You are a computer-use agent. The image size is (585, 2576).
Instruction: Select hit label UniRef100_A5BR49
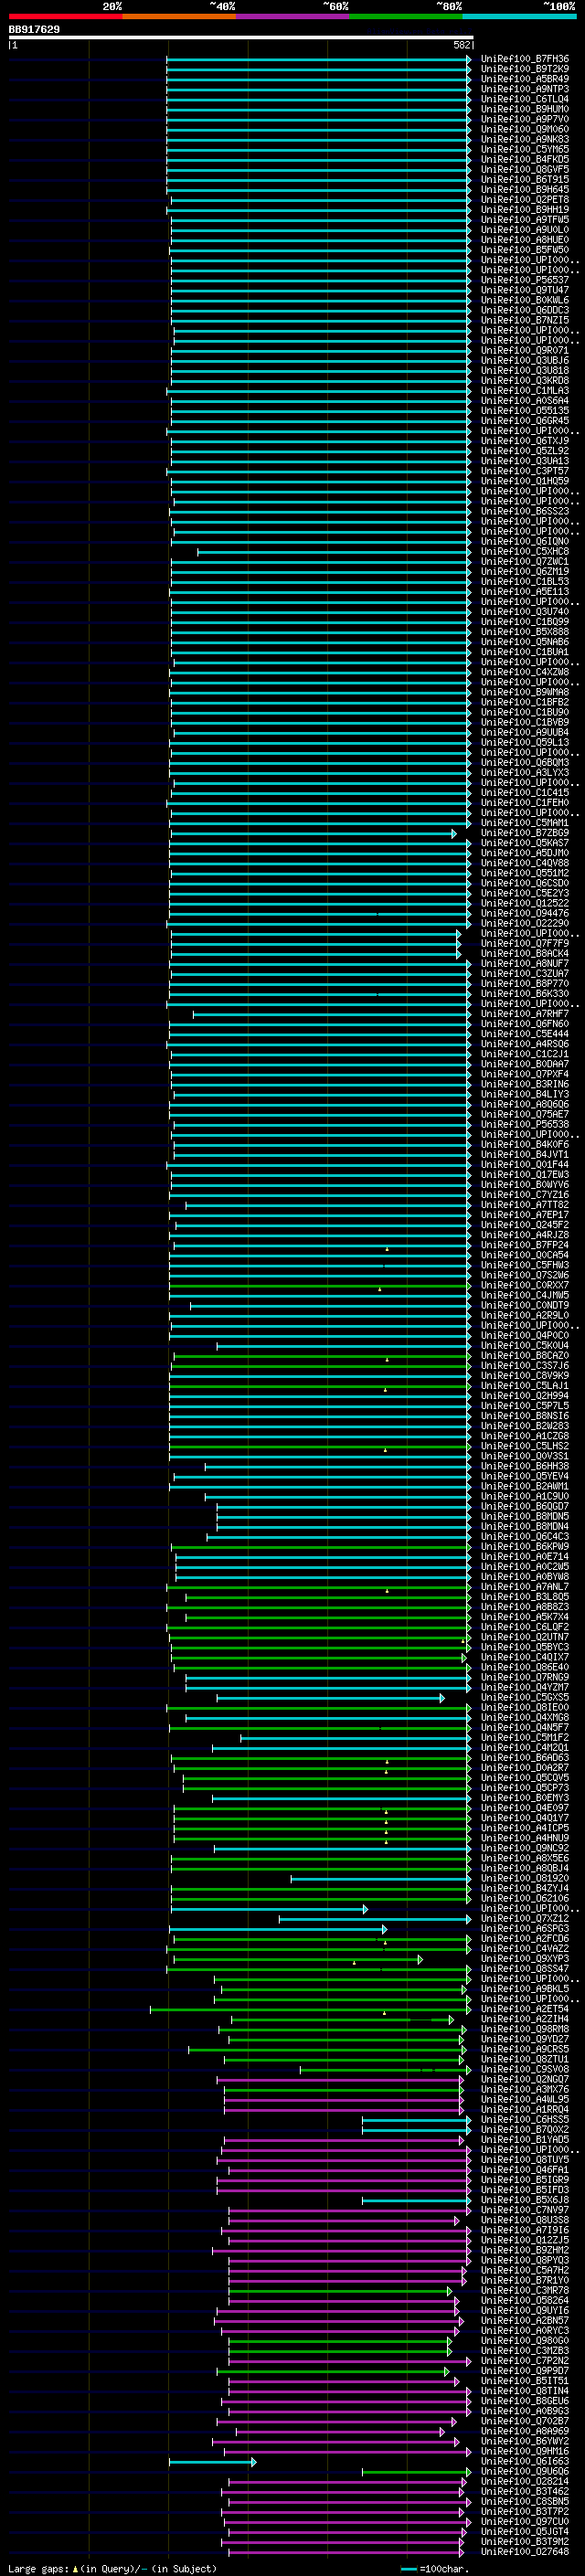tap(525, 79)
